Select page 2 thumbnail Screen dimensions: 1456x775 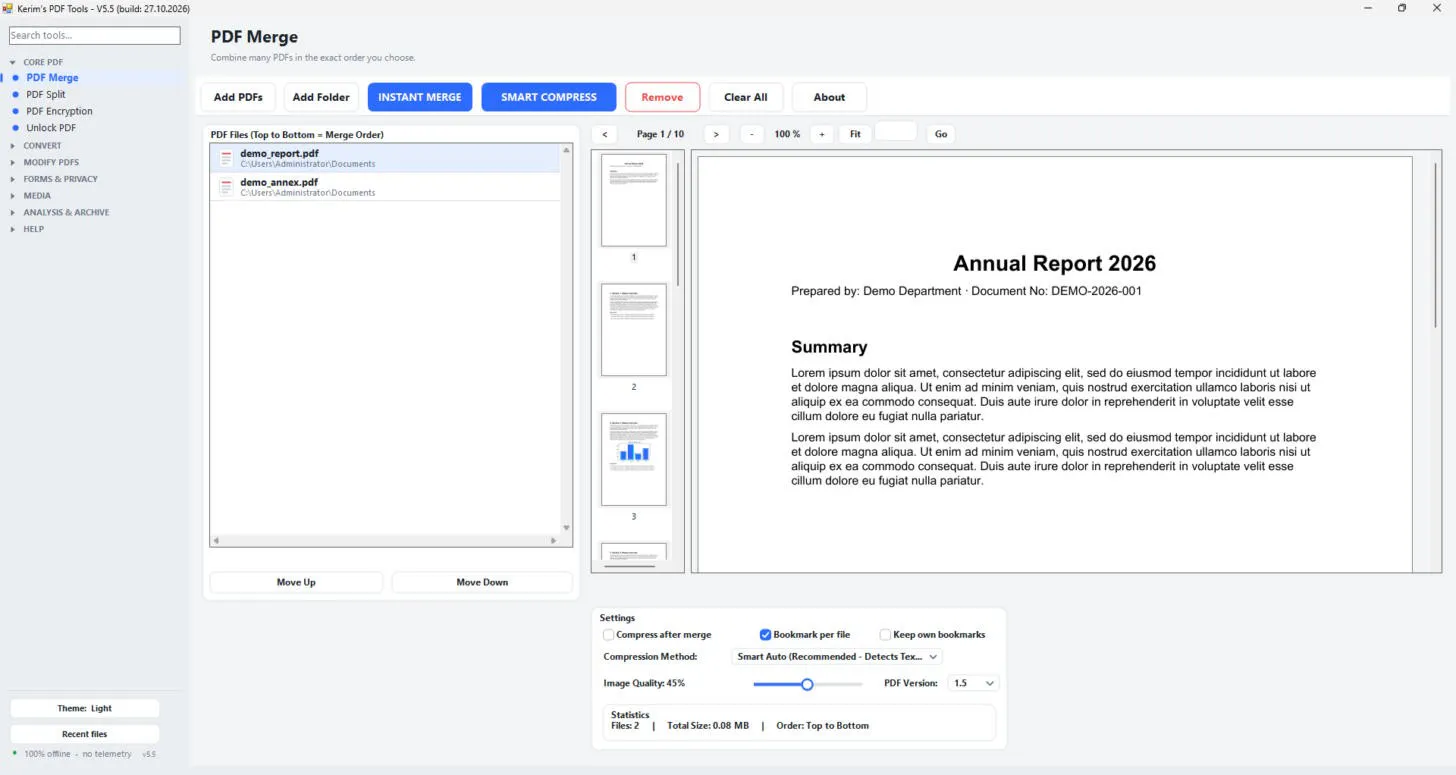click(634, 330)
